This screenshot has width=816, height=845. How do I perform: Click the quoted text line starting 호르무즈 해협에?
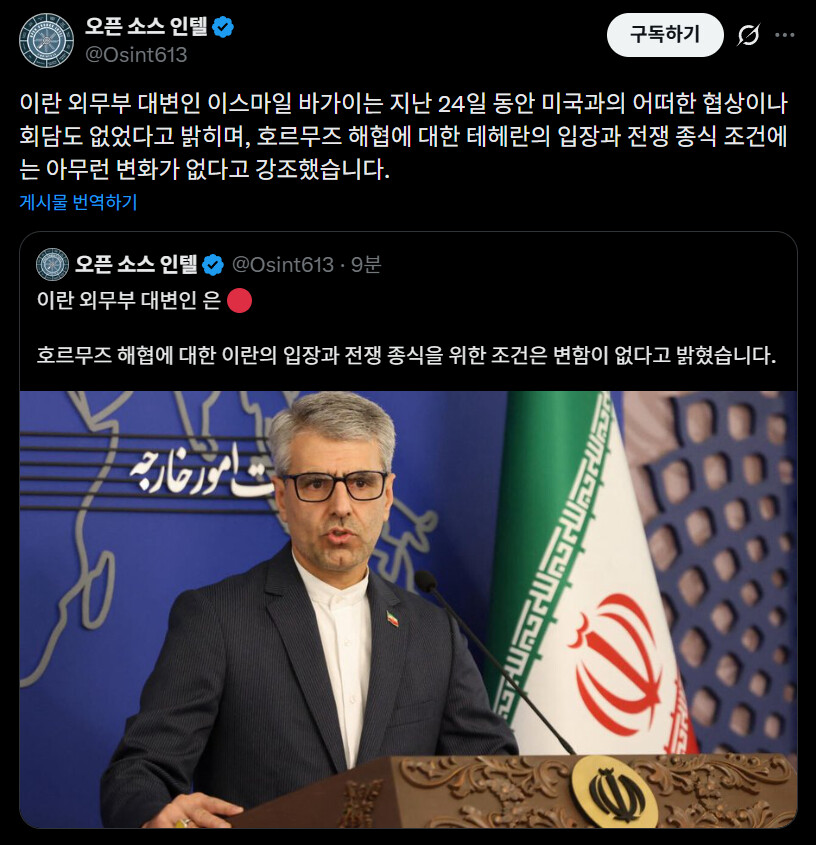(406, 355)
